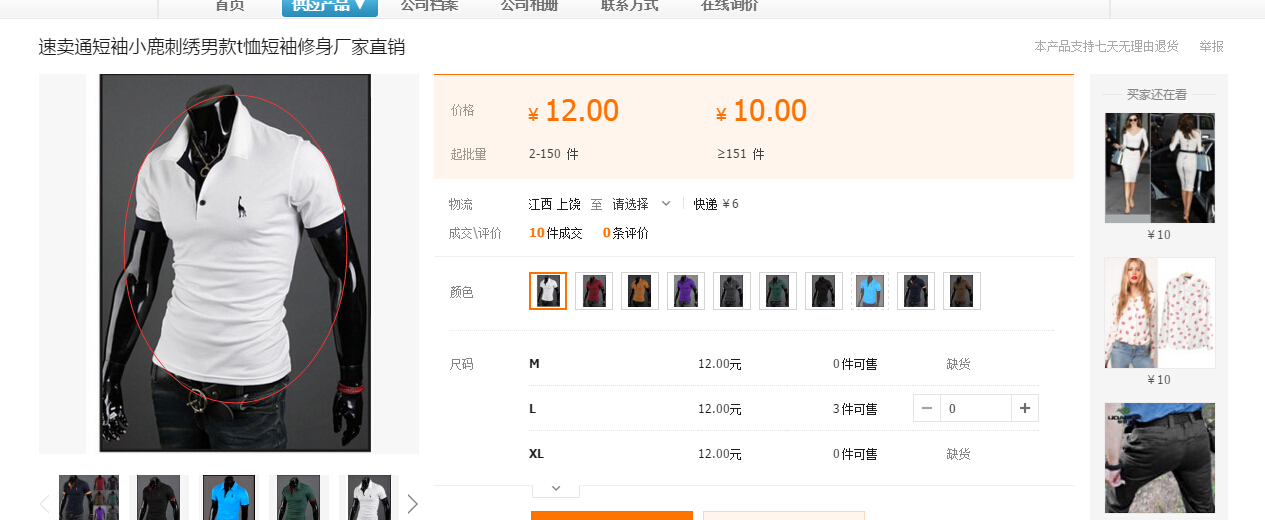Show previous product thumbnails with left arrow
Viewport: 1265px width, 520px height.
coord(45,504)
